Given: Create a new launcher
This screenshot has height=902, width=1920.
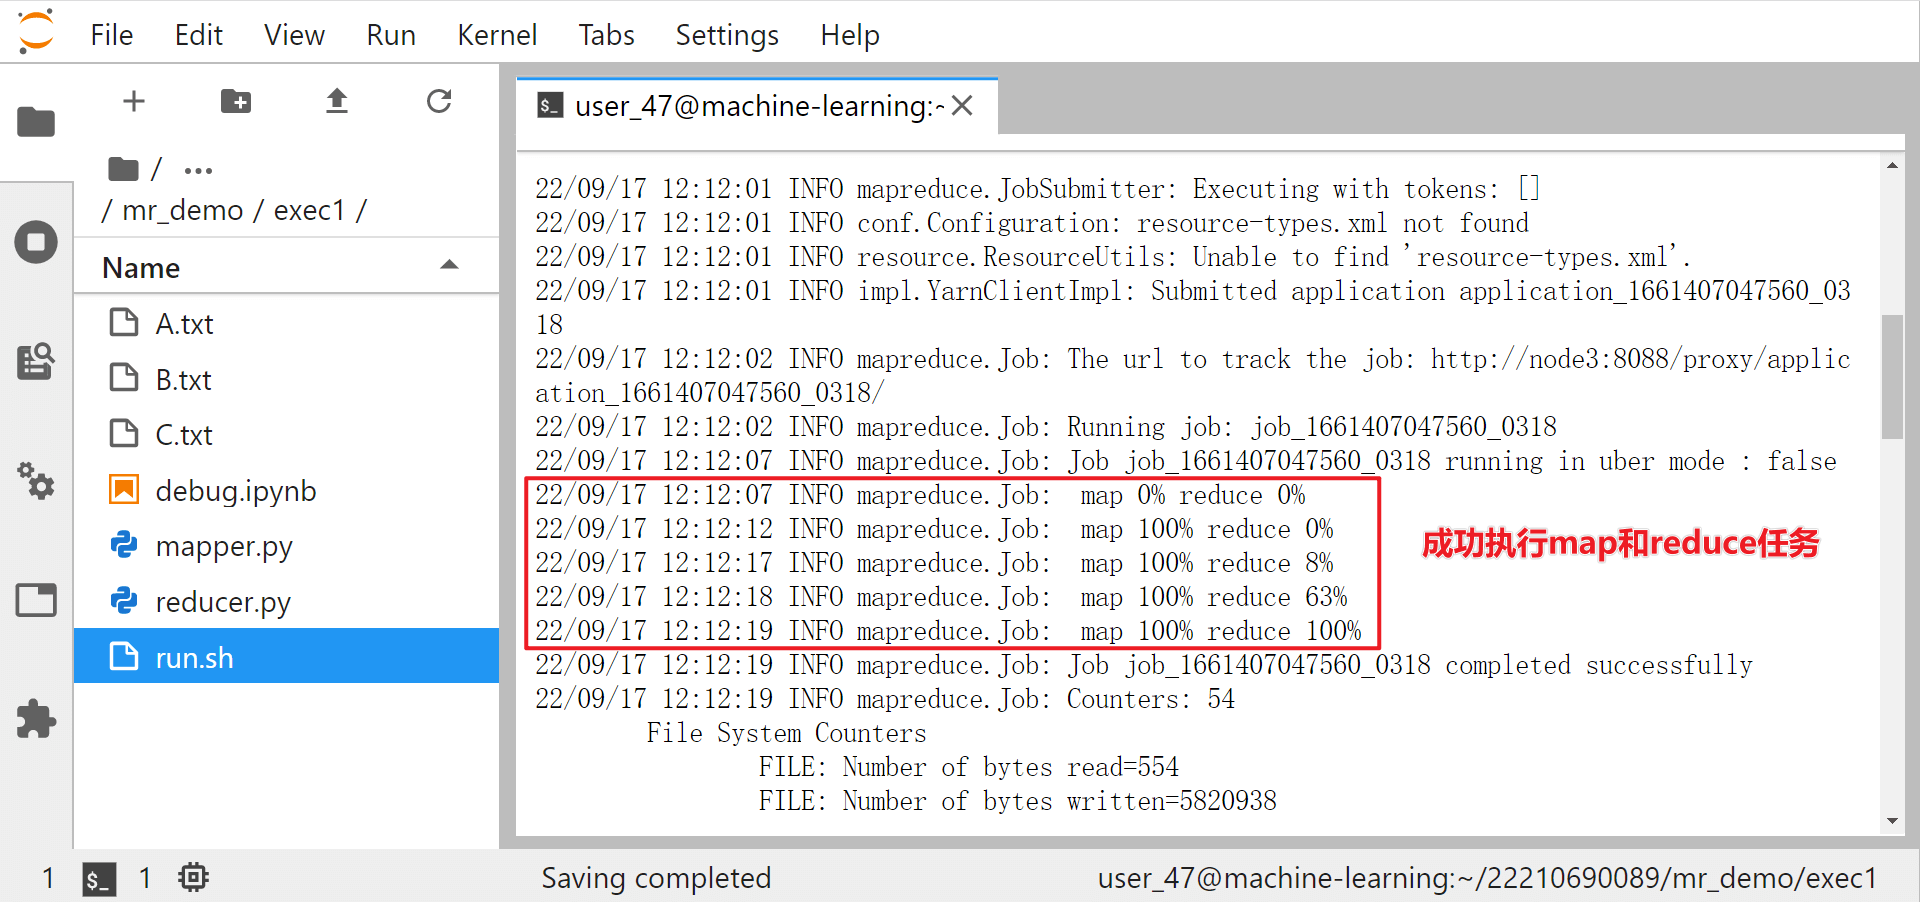Looking at the screenshot, I should 134,101.
